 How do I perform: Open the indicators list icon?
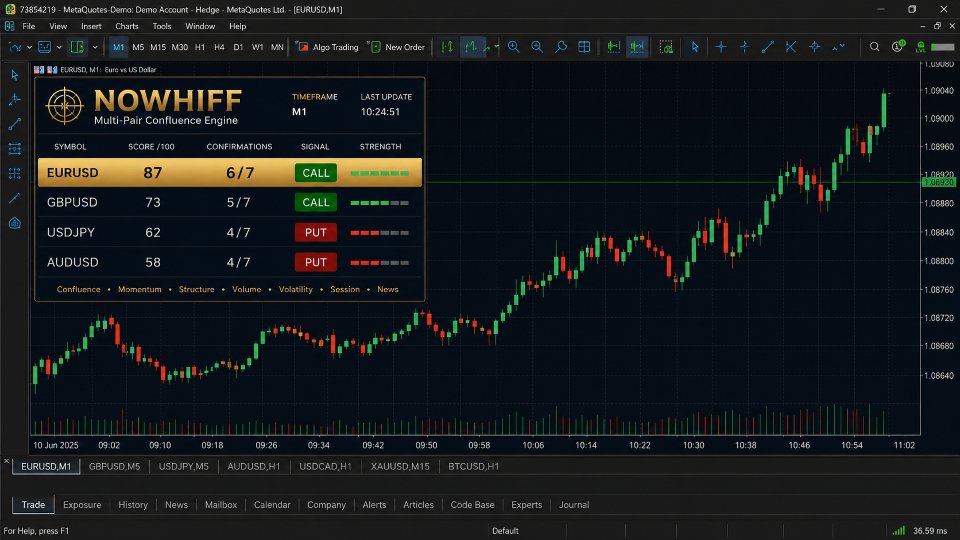point(45,47)
